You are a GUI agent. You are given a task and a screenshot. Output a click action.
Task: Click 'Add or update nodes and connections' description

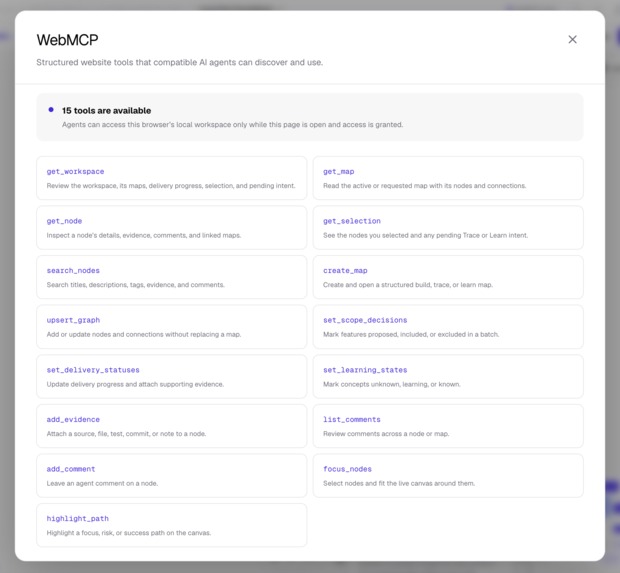coord(144,335)
